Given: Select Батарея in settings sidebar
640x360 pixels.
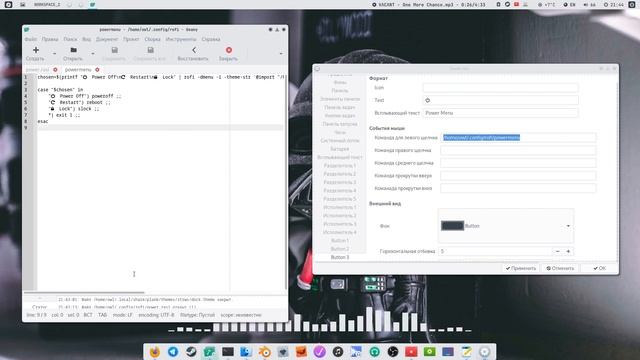Looking at the screenshot, I should (340, 149).
